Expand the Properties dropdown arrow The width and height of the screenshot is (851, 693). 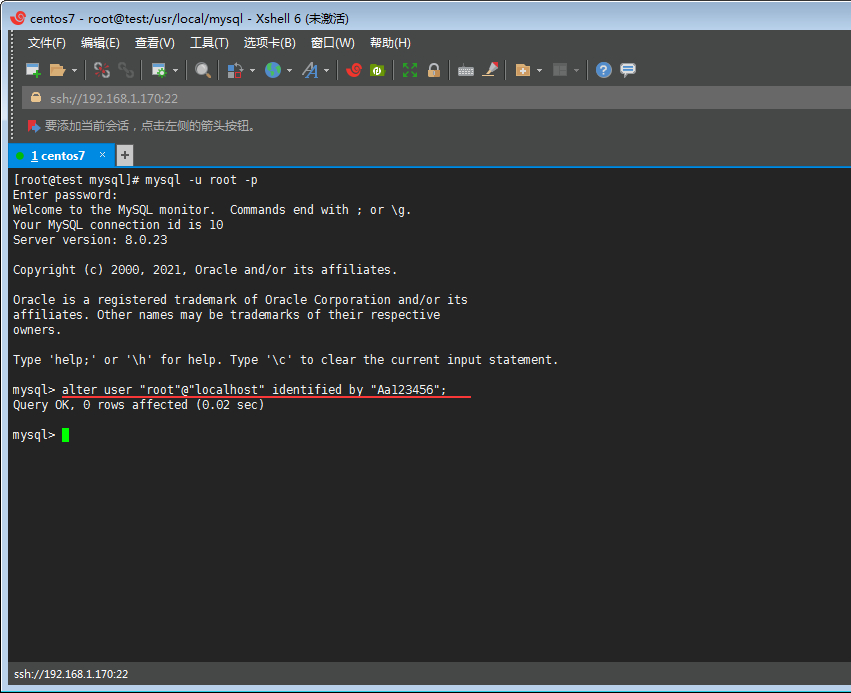pos(175,71)
